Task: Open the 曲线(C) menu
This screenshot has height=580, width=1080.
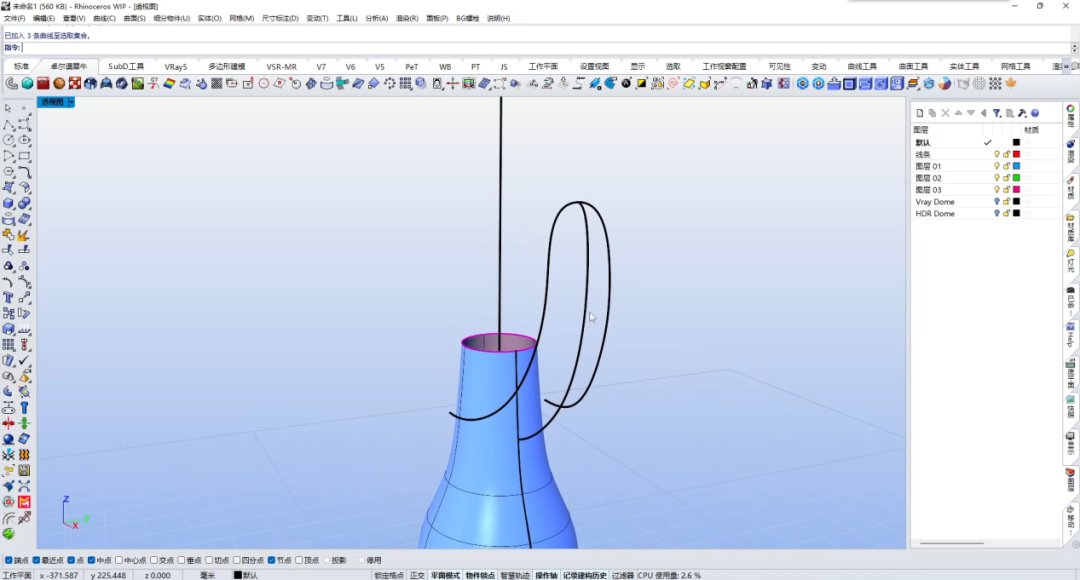Action: click(x=104, y=19)
